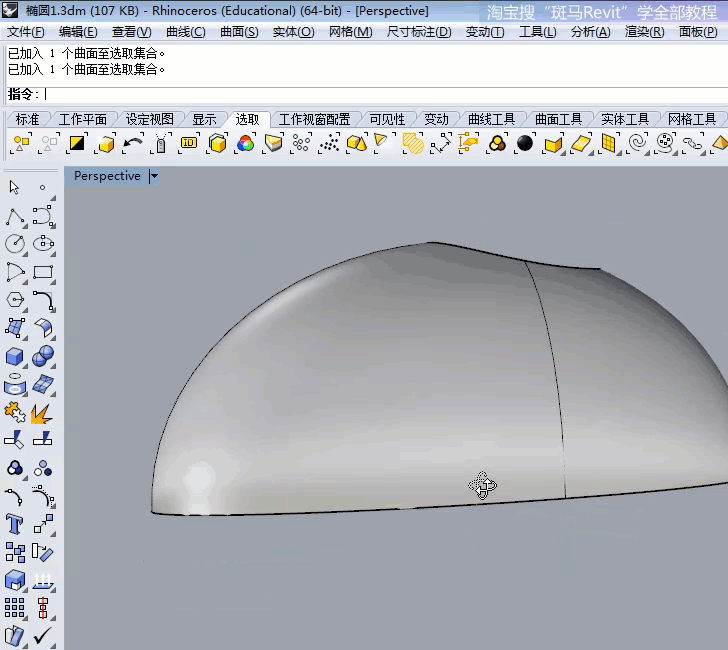Click the Select Curves spiral icon
Screen dimensions: 728x650
pos(637,143)
